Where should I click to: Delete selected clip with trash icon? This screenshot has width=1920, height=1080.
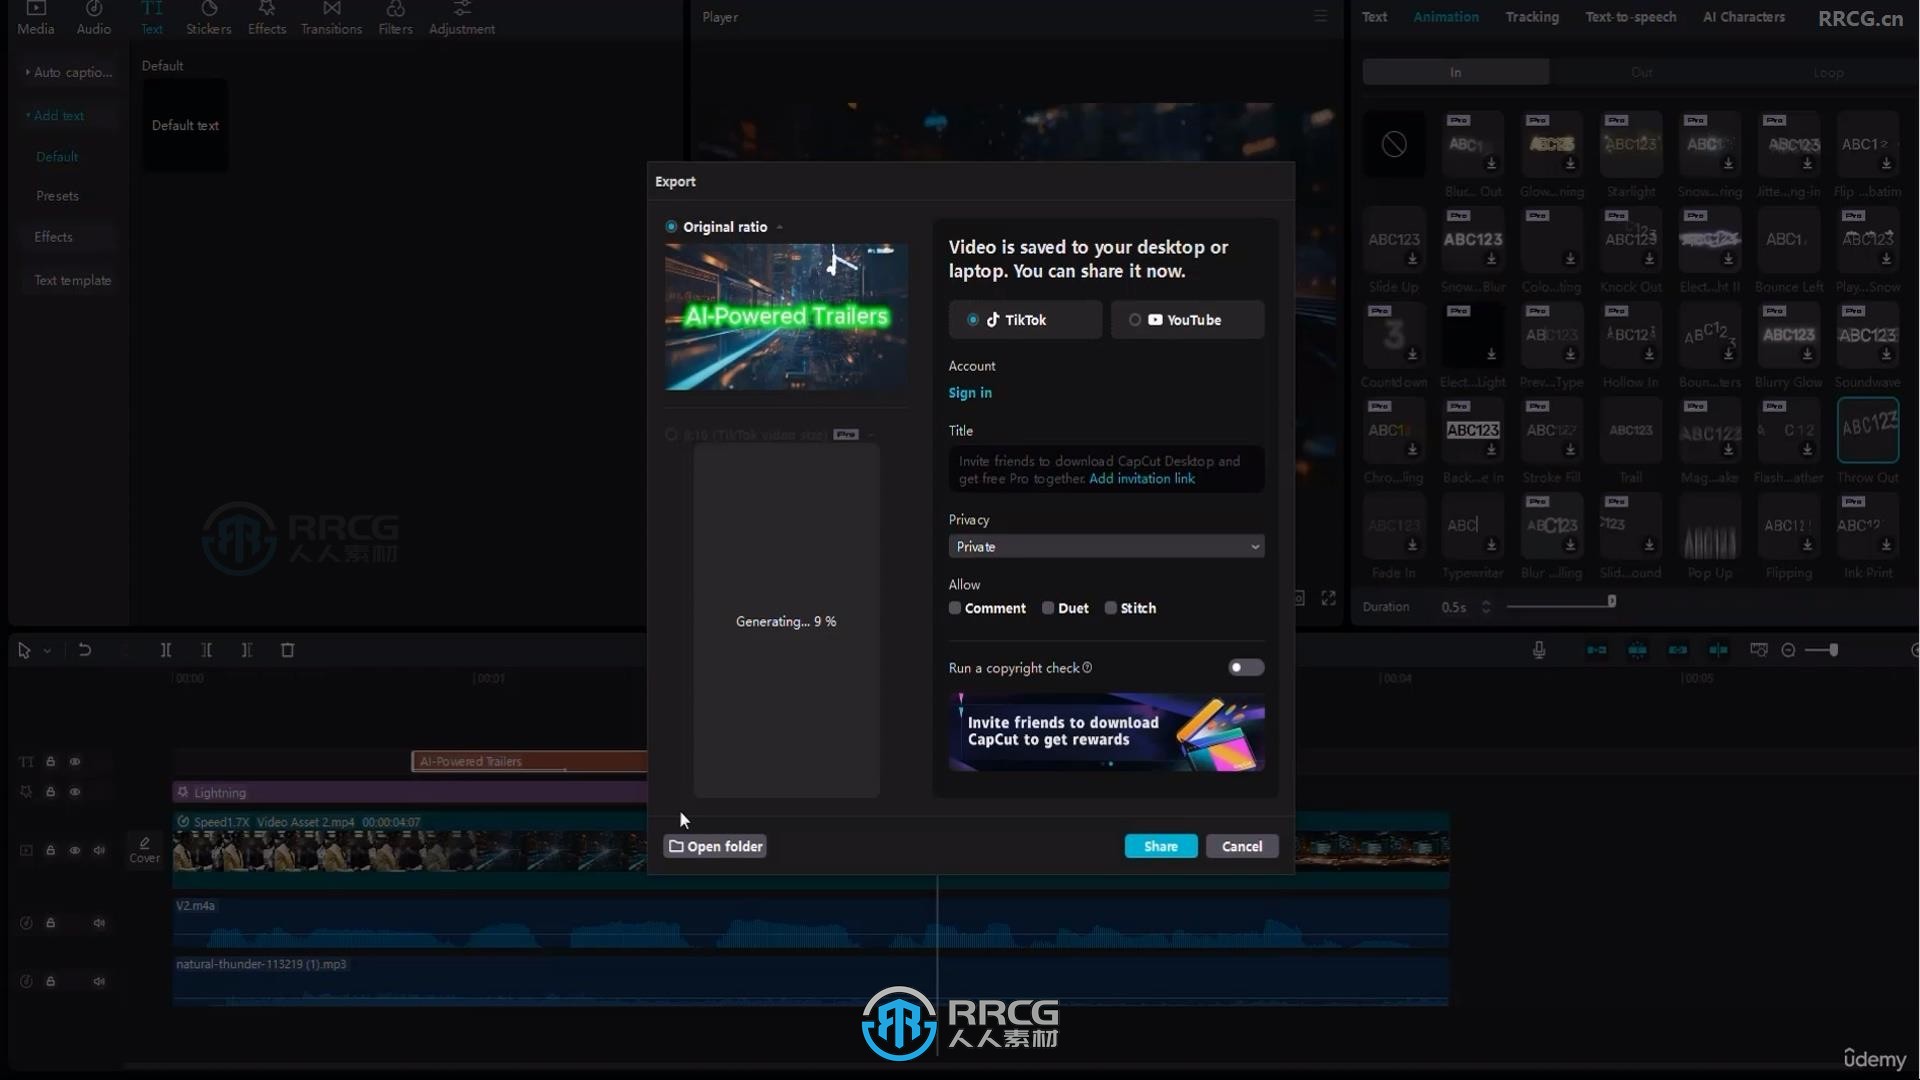tap(288, 650)
